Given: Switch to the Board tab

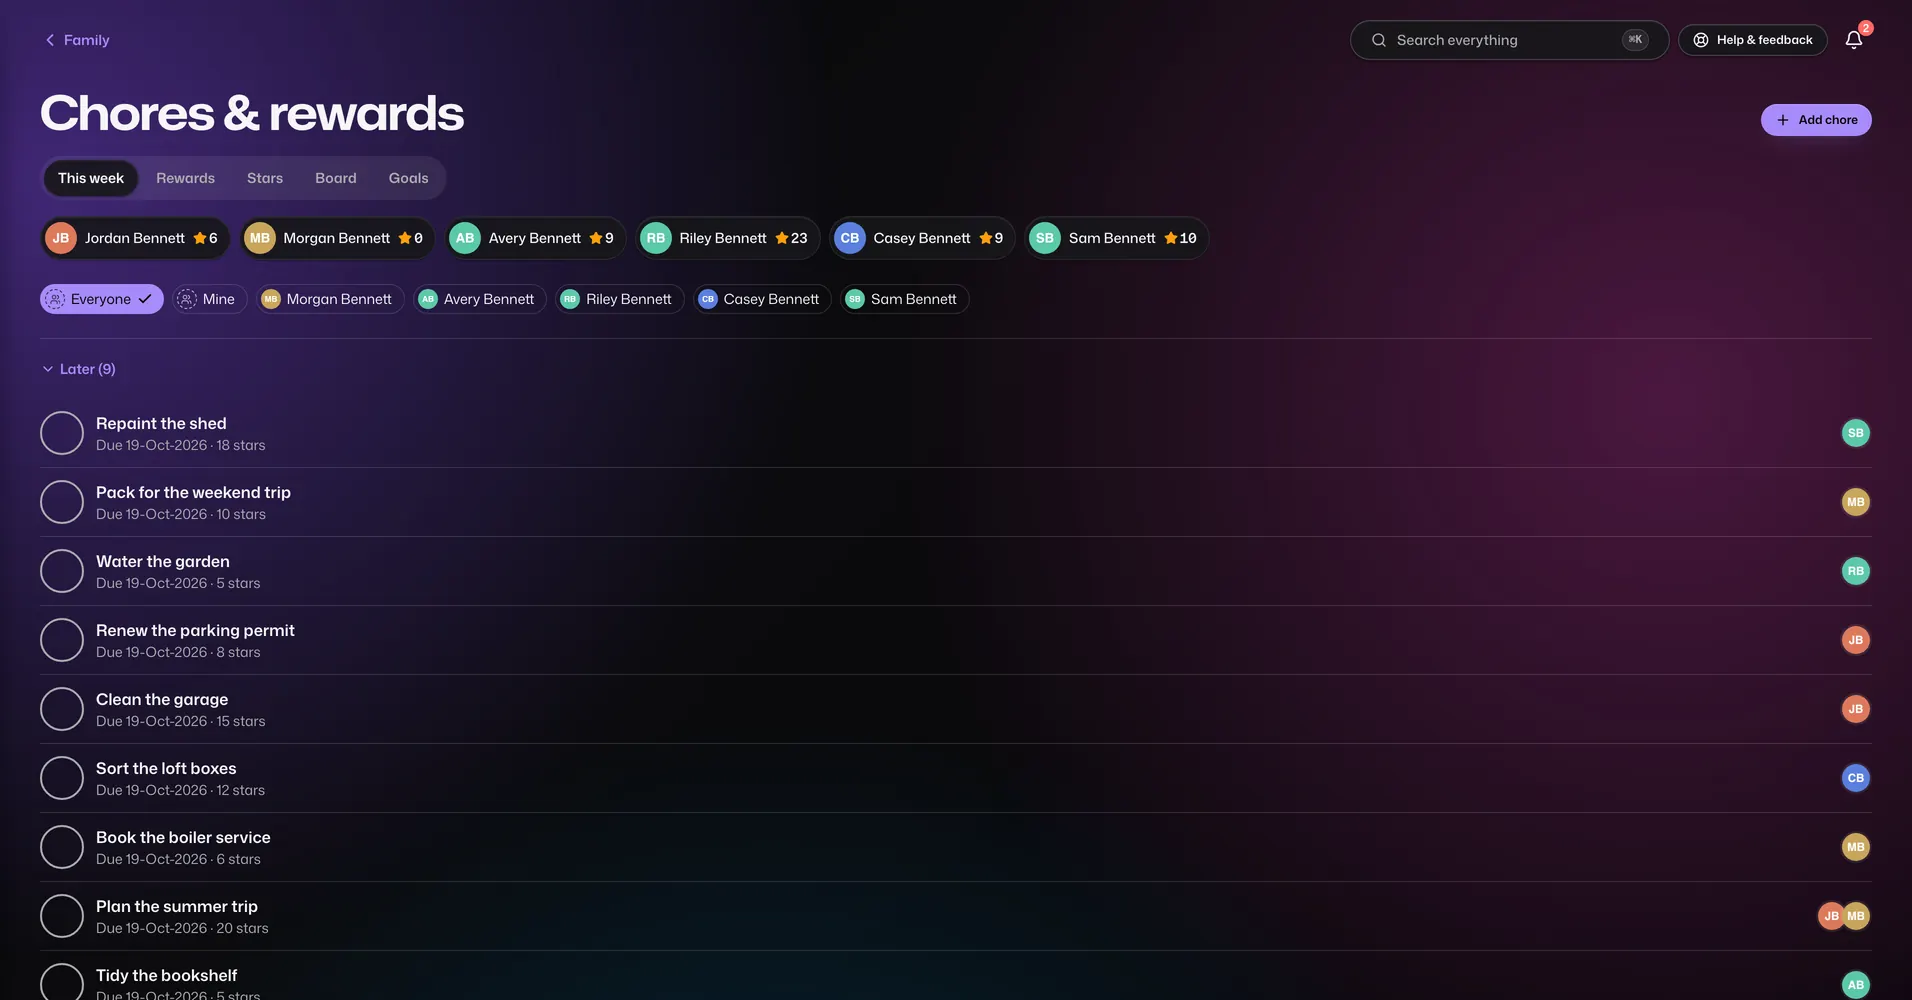Looking at the screenshot, I should point(336,178).
